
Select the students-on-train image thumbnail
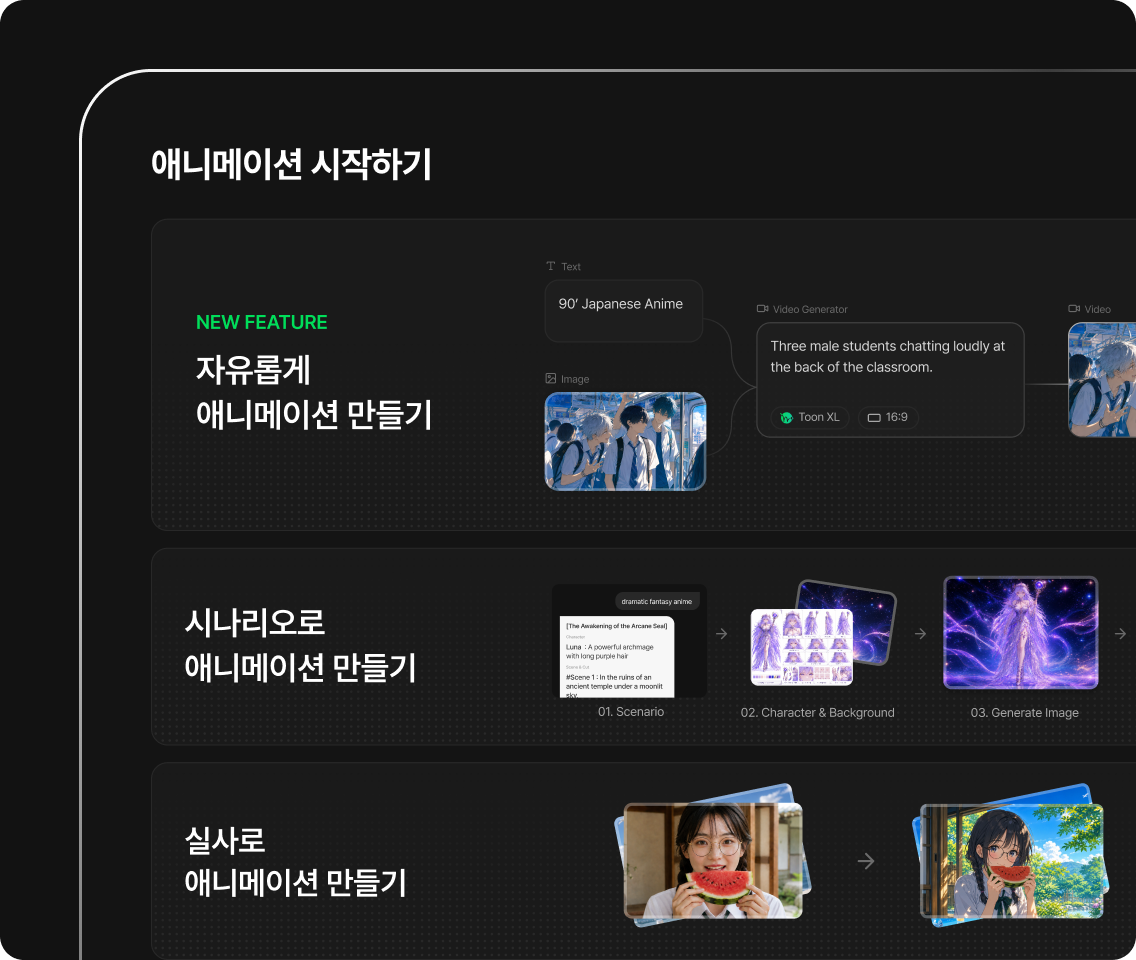click(625, 441)
